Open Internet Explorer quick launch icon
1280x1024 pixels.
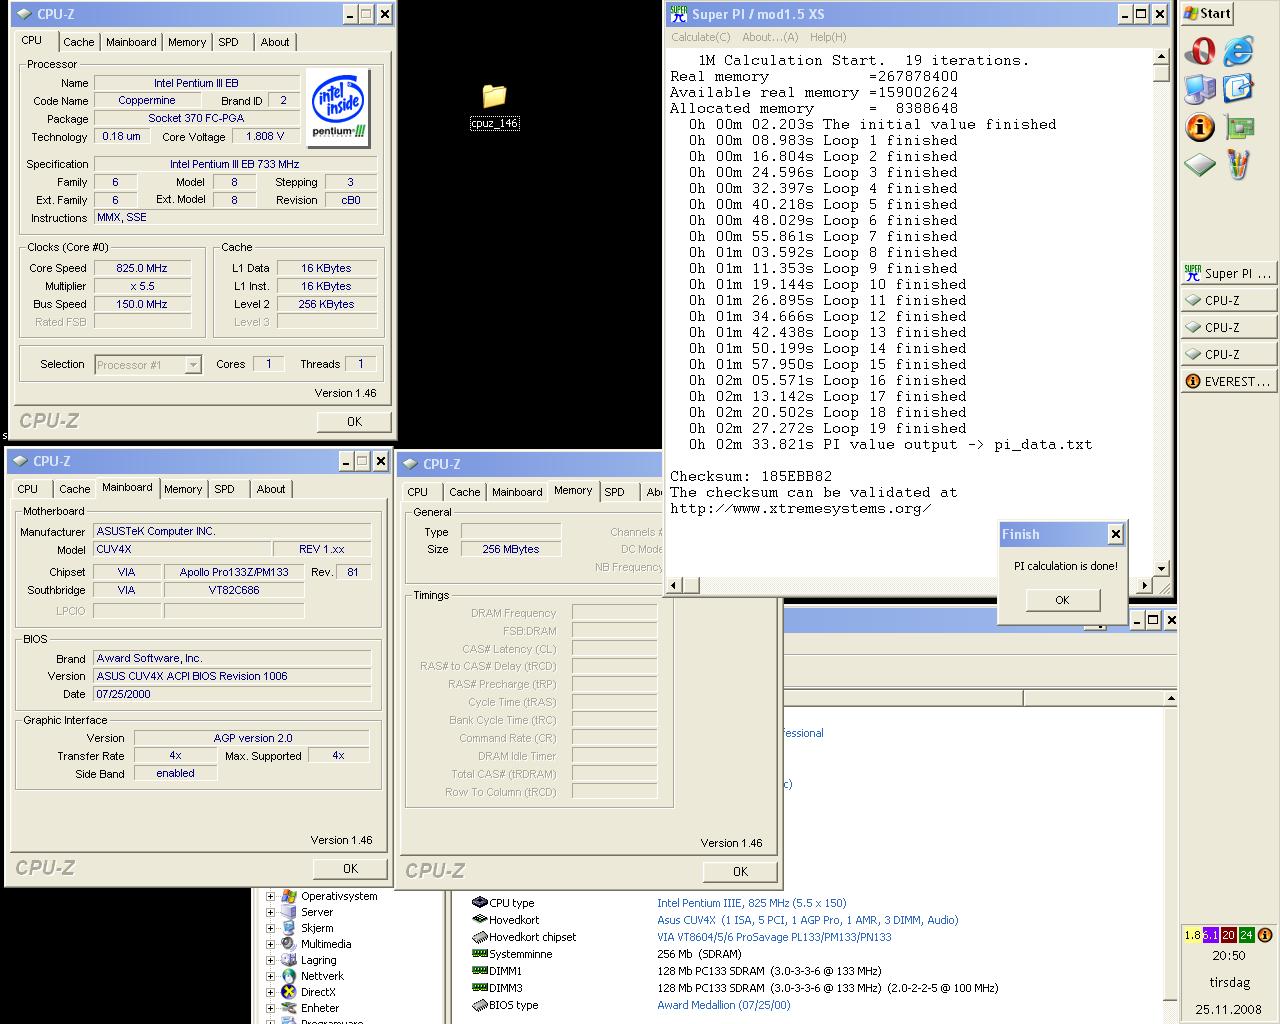click(1238, 51)
